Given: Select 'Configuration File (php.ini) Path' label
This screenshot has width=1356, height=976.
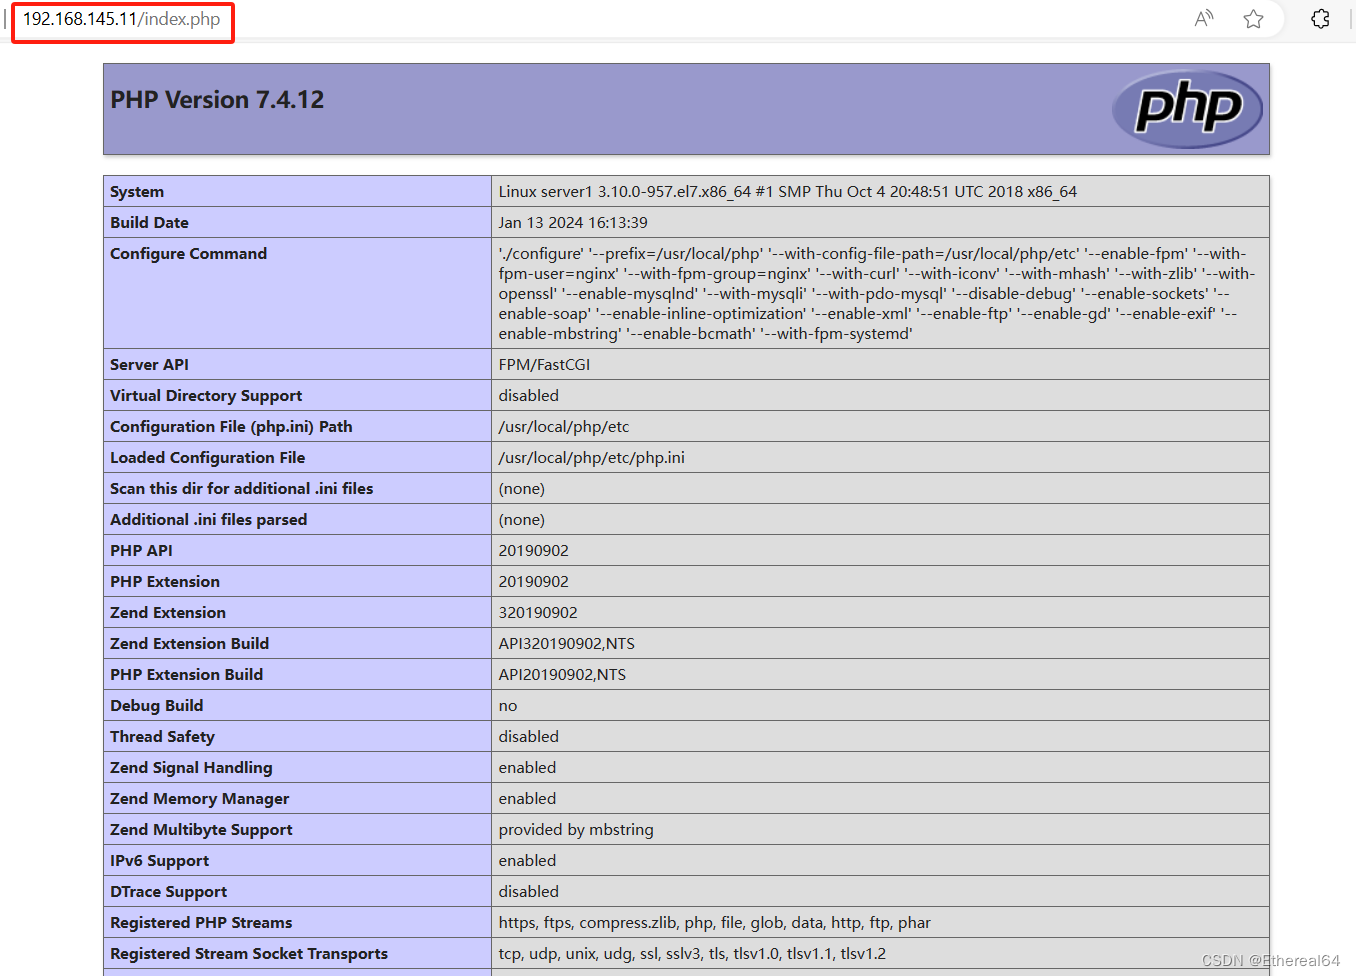Looking at the screenshot, I should pyautogui.click(x=231, y=427).
